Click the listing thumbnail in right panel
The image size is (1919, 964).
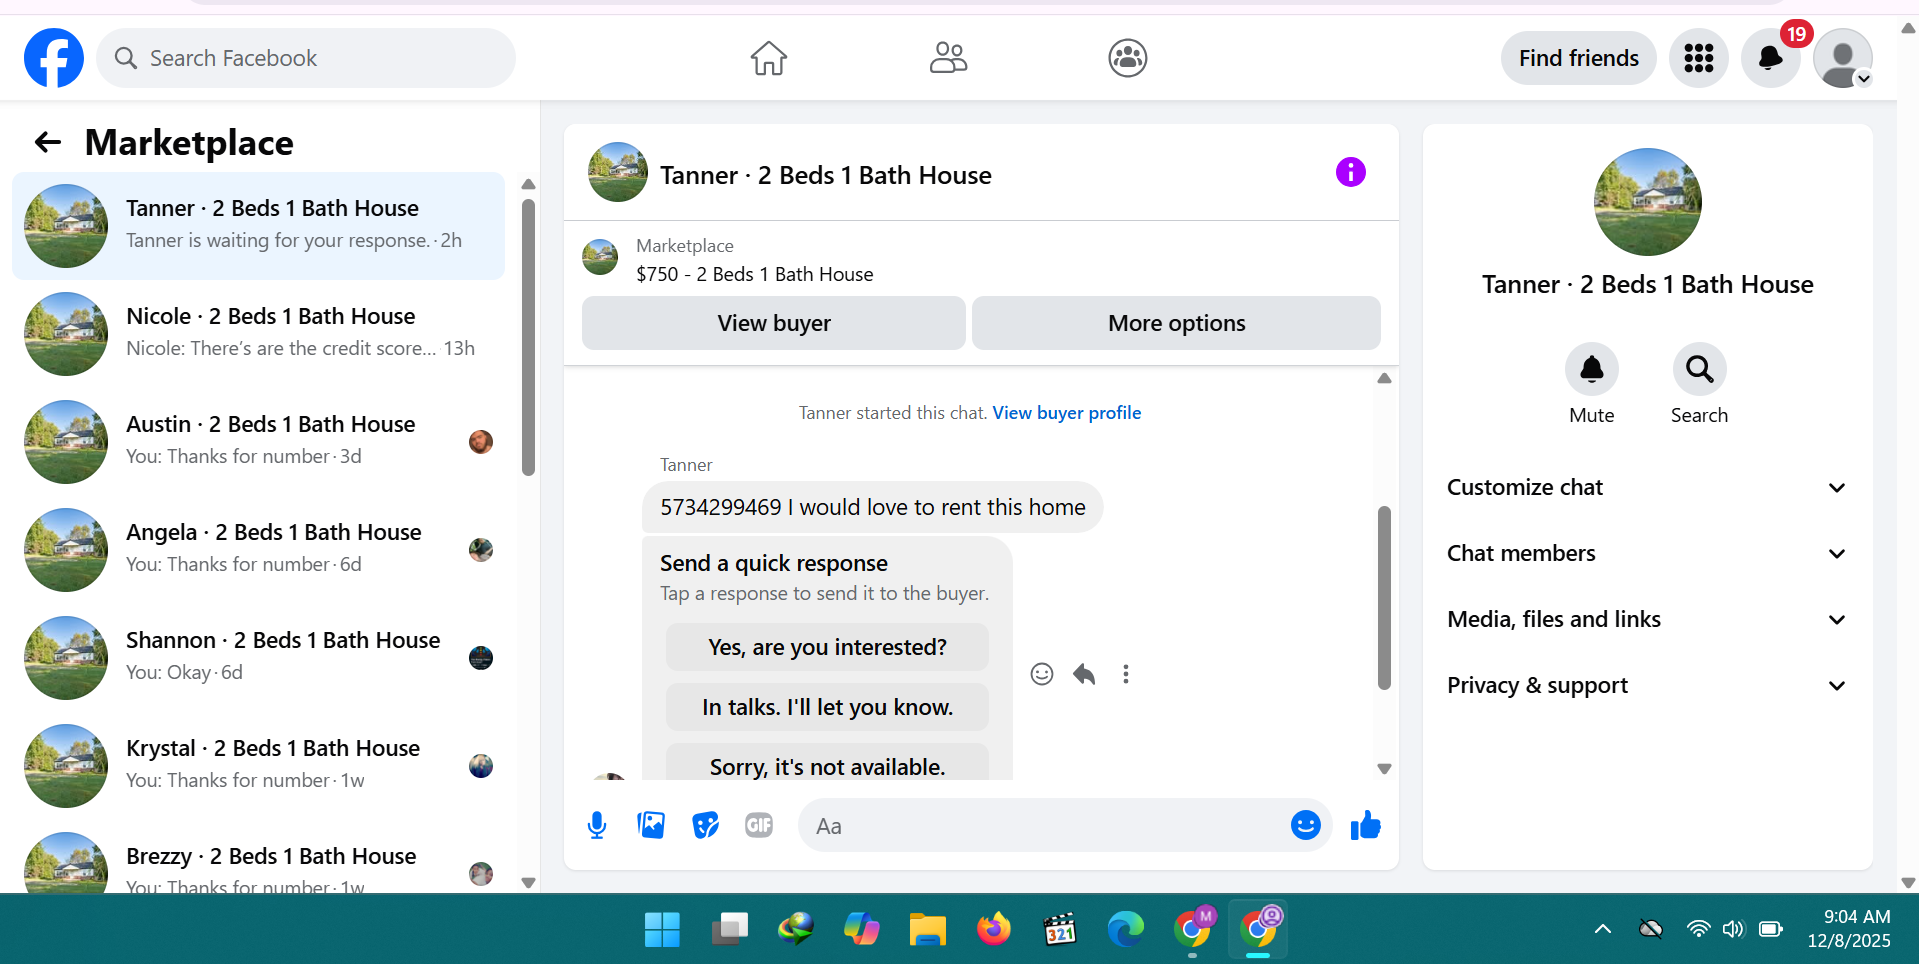[x=1647, y=202]
